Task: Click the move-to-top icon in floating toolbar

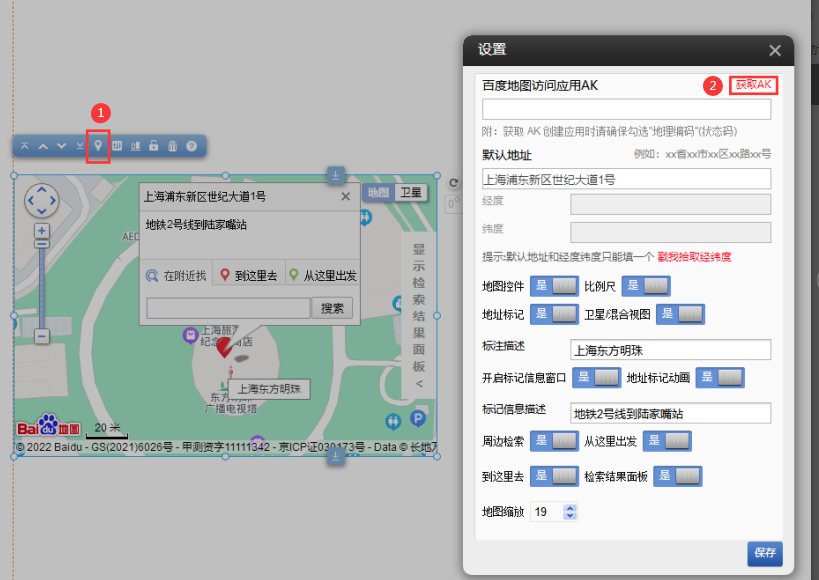Action: pyautogui.click(x=25, y=146)
